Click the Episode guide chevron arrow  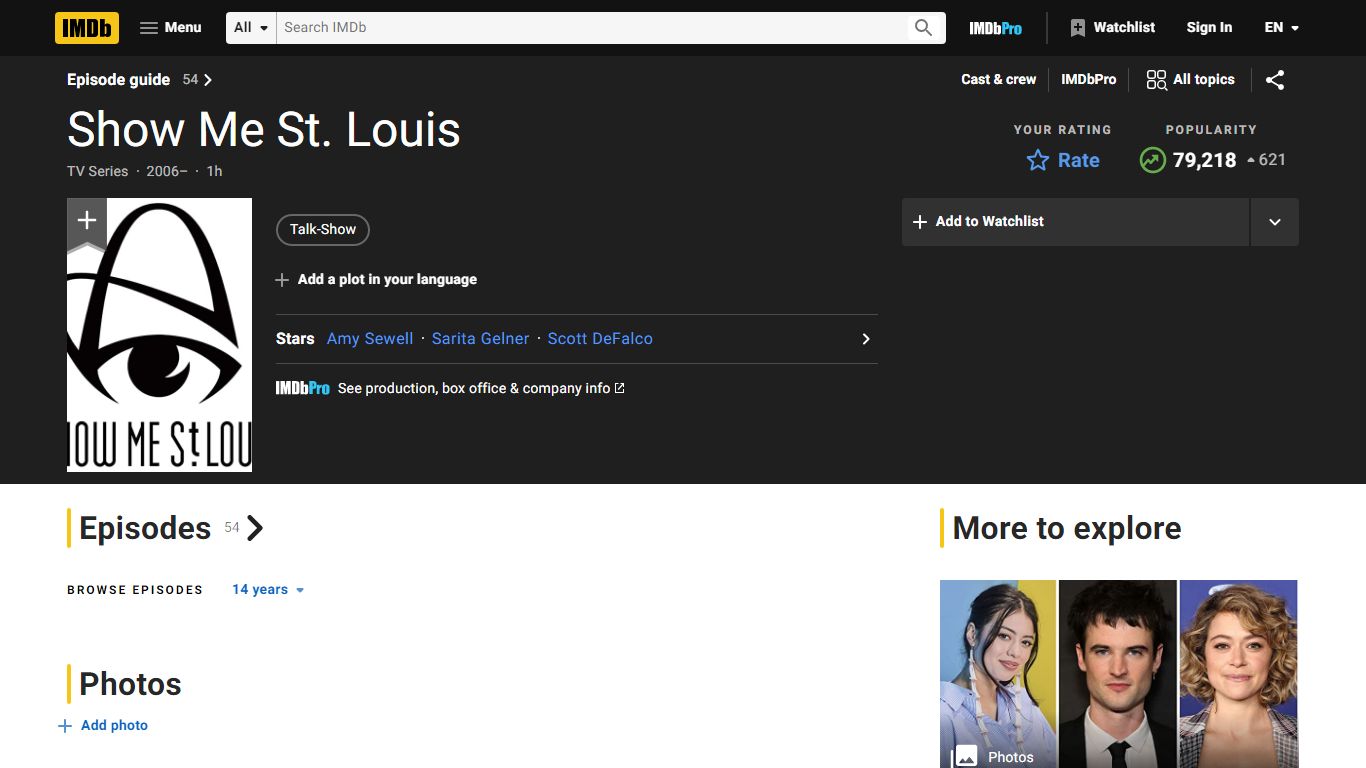(208, 80)
